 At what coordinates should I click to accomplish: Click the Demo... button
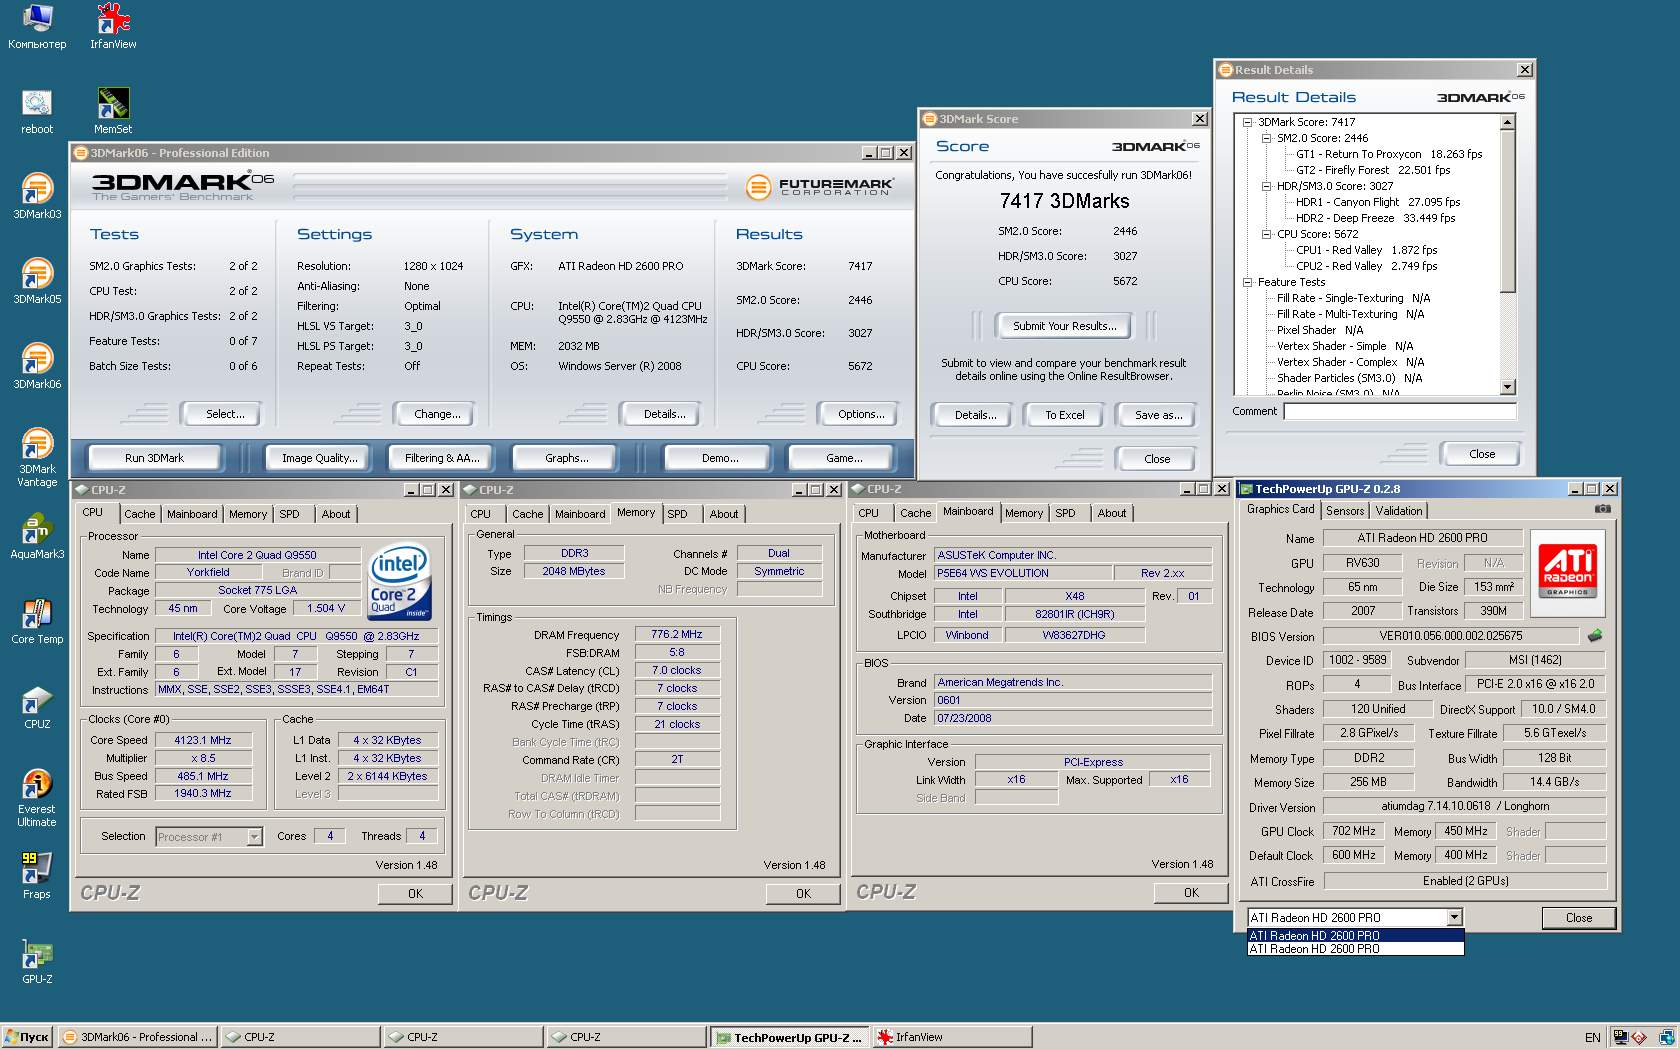pyautogui.click(x=720, y=458)
